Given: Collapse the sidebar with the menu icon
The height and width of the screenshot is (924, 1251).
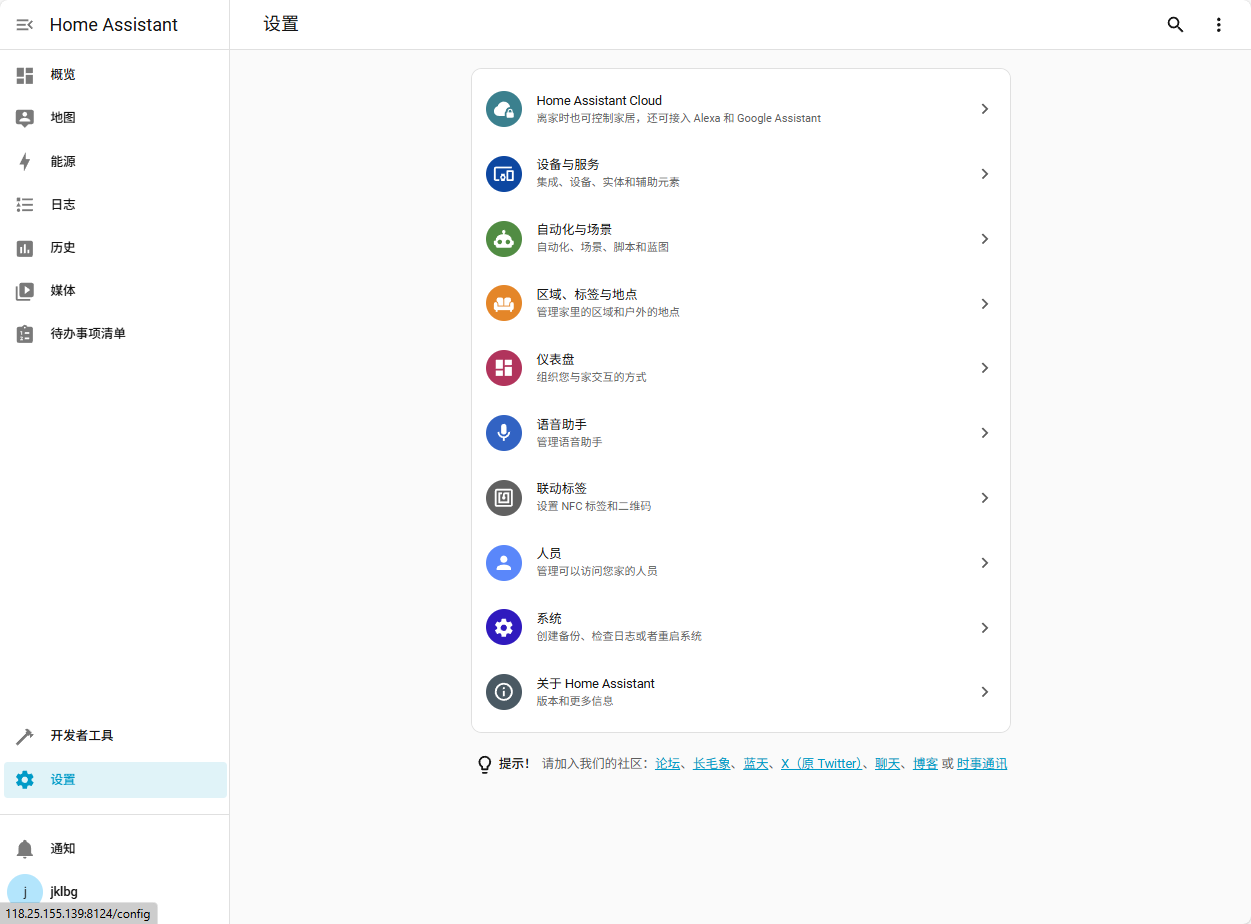Looking at the screenshot, I should (25, 25).
